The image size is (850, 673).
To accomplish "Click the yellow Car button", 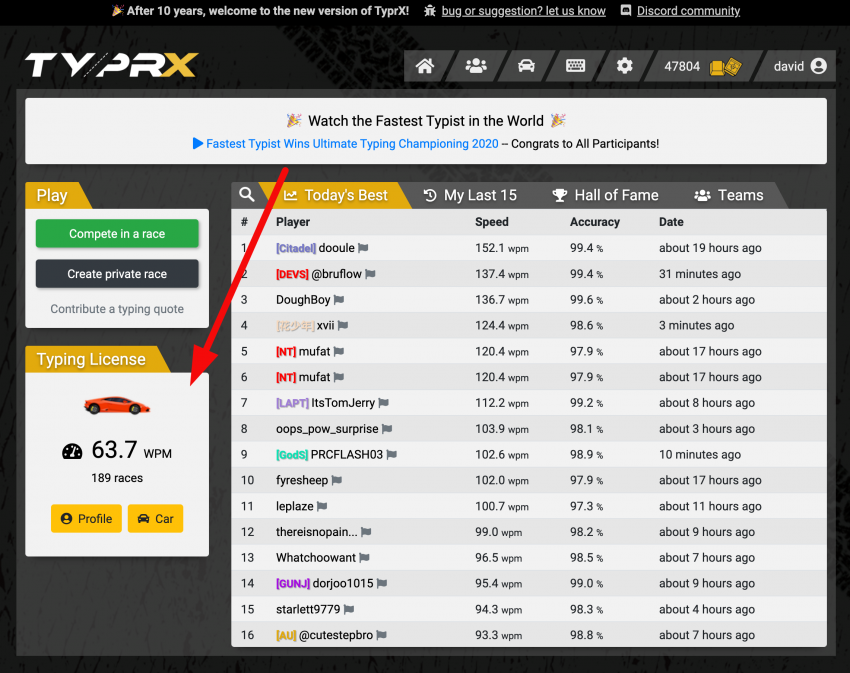I will click(155, 519).
